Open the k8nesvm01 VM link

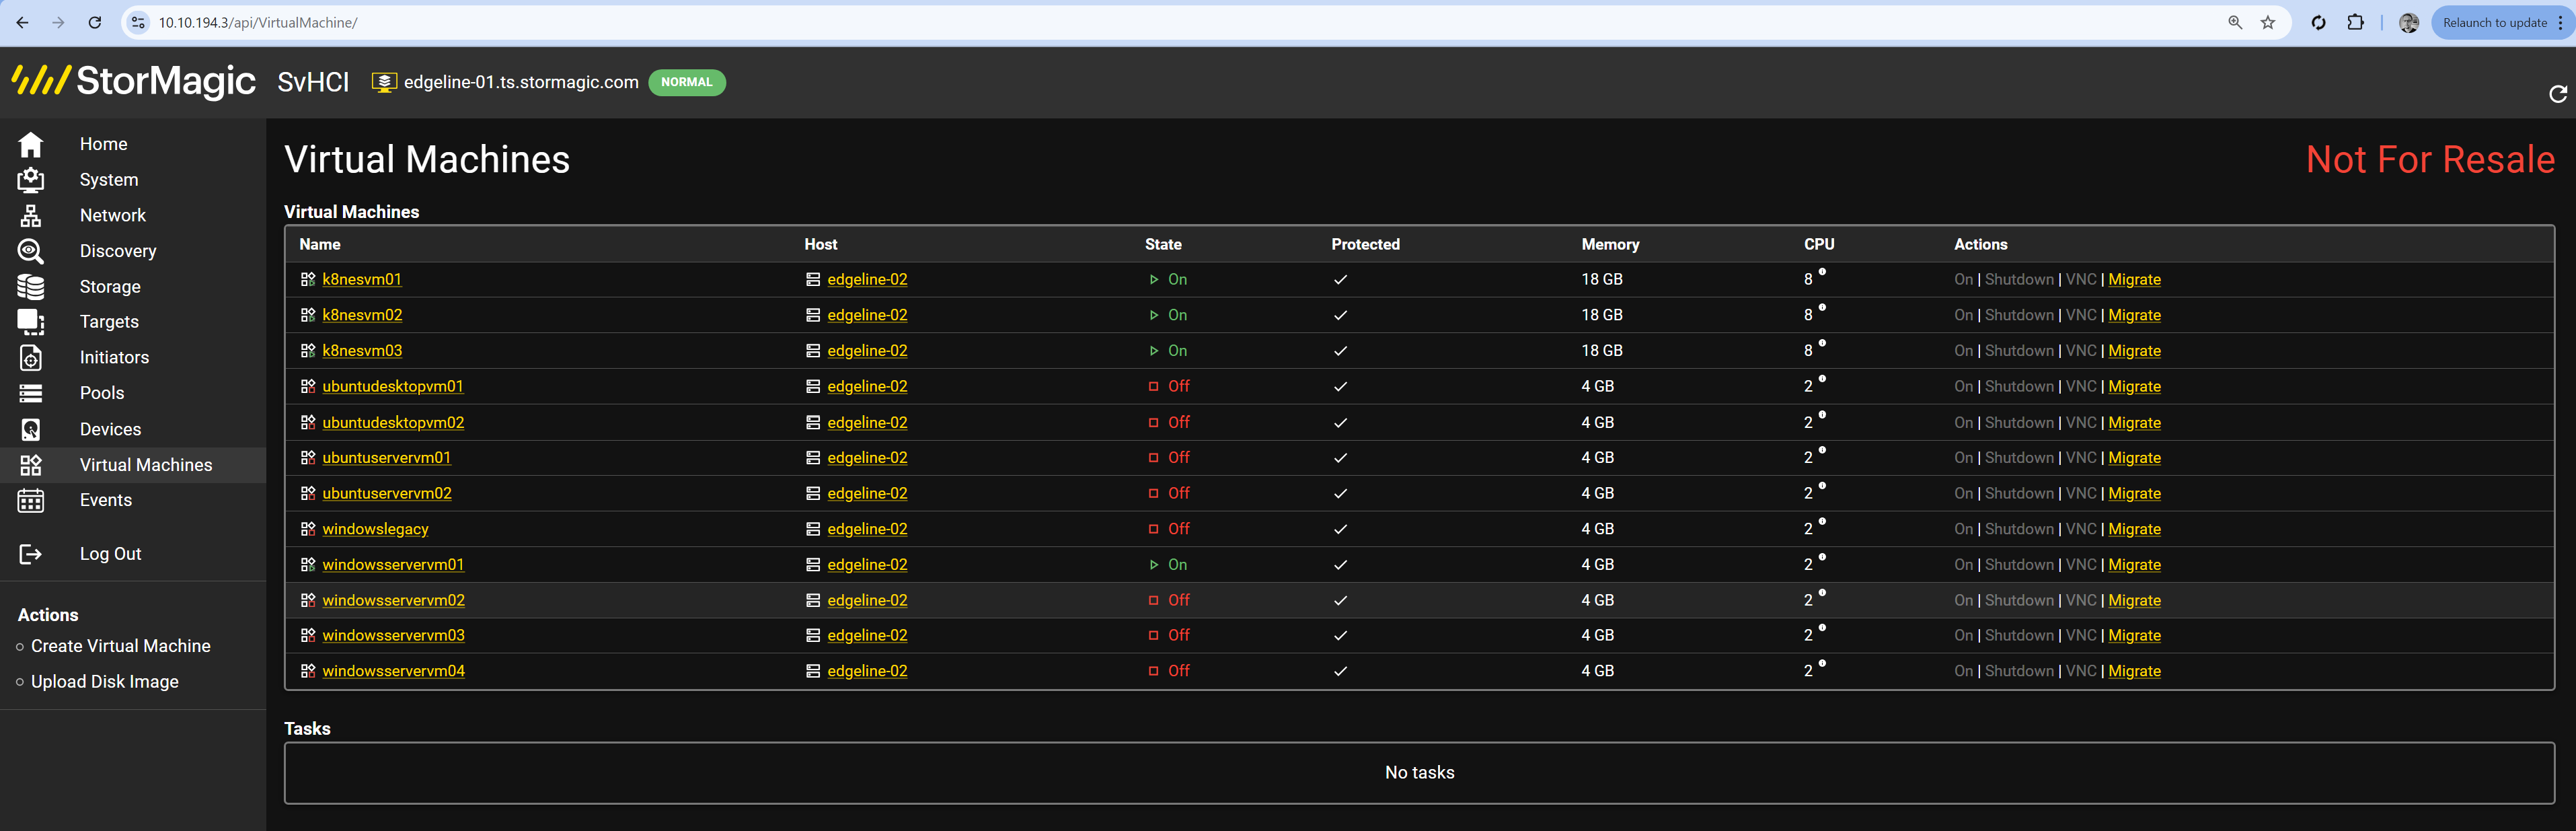362,279
